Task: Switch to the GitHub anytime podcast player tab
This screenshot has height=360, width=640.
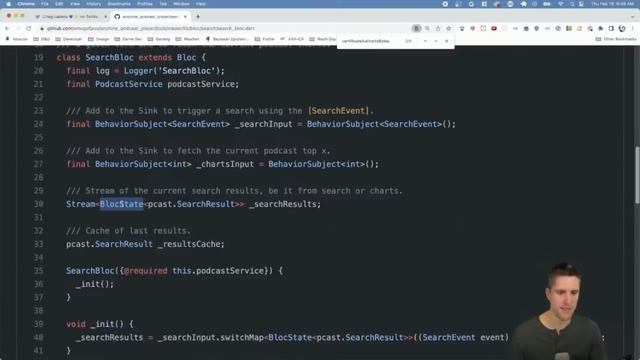Action: (150, 17)
